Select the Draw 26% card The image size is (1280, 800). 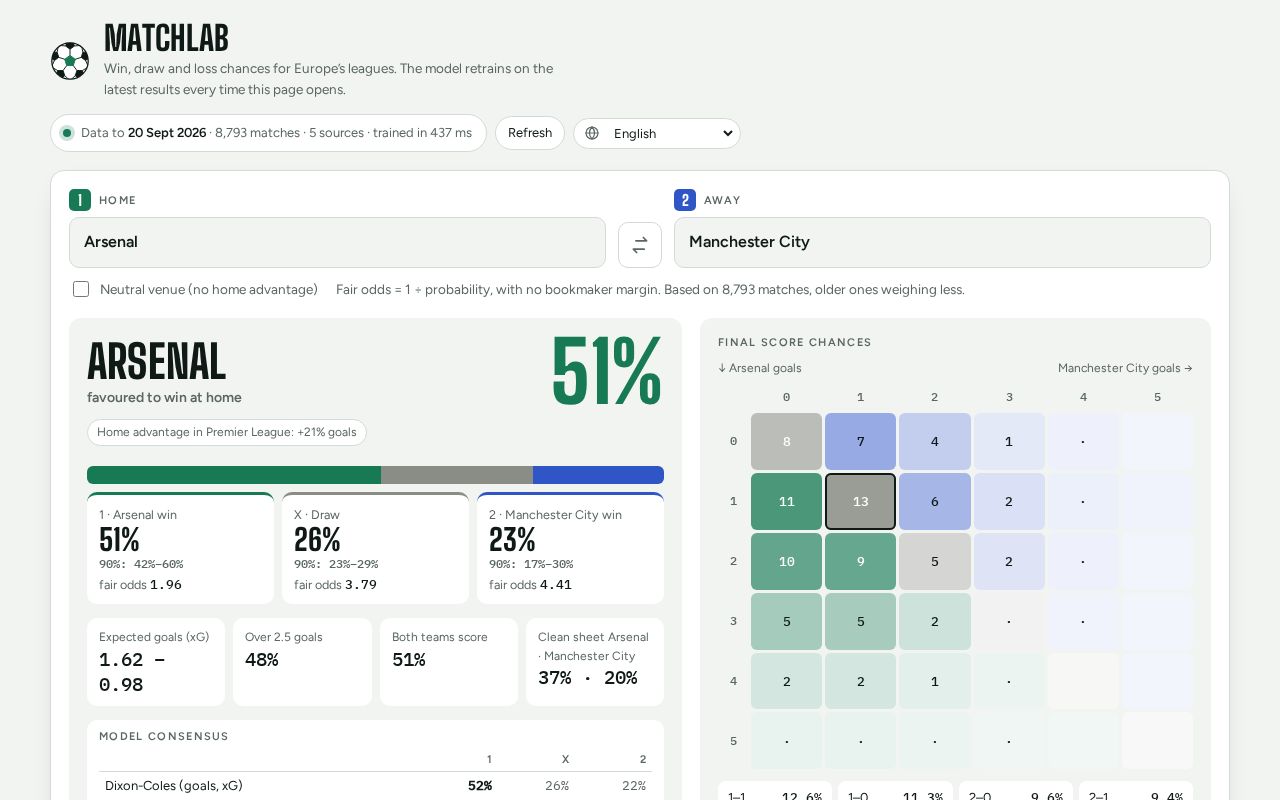click(375, 548)
